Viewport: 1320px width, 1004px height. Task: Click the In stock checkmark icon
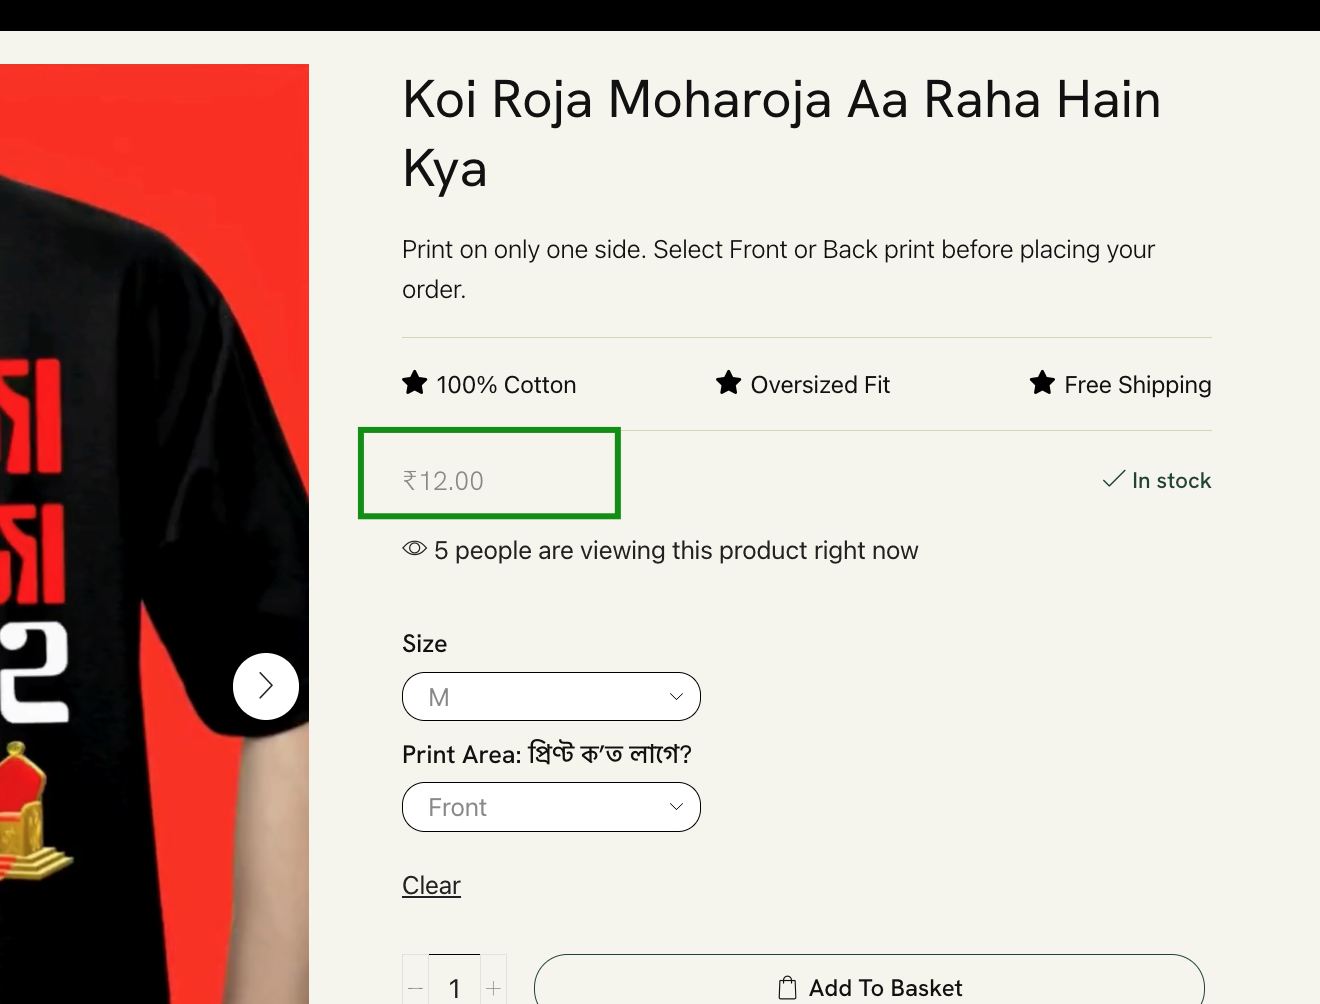(1114, 479)
